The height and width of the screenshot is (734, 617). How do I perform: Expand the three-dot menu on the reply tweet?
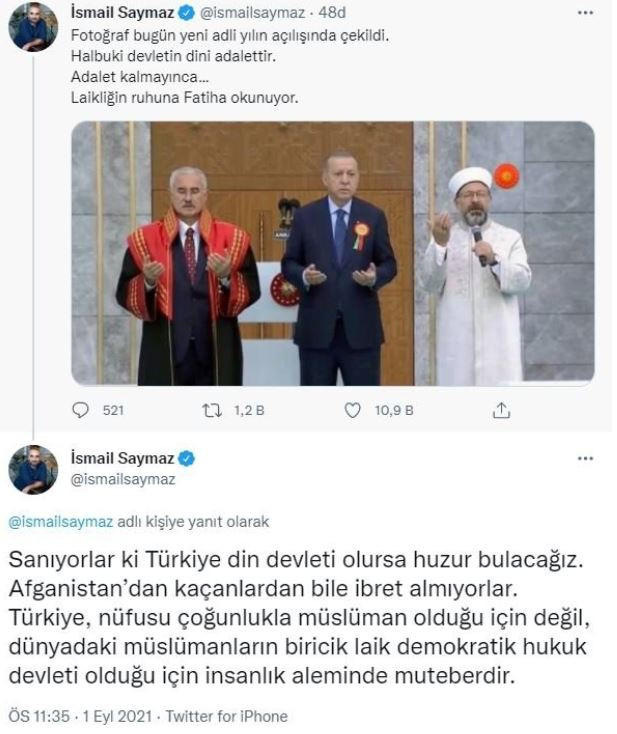[x=586, y=458]
